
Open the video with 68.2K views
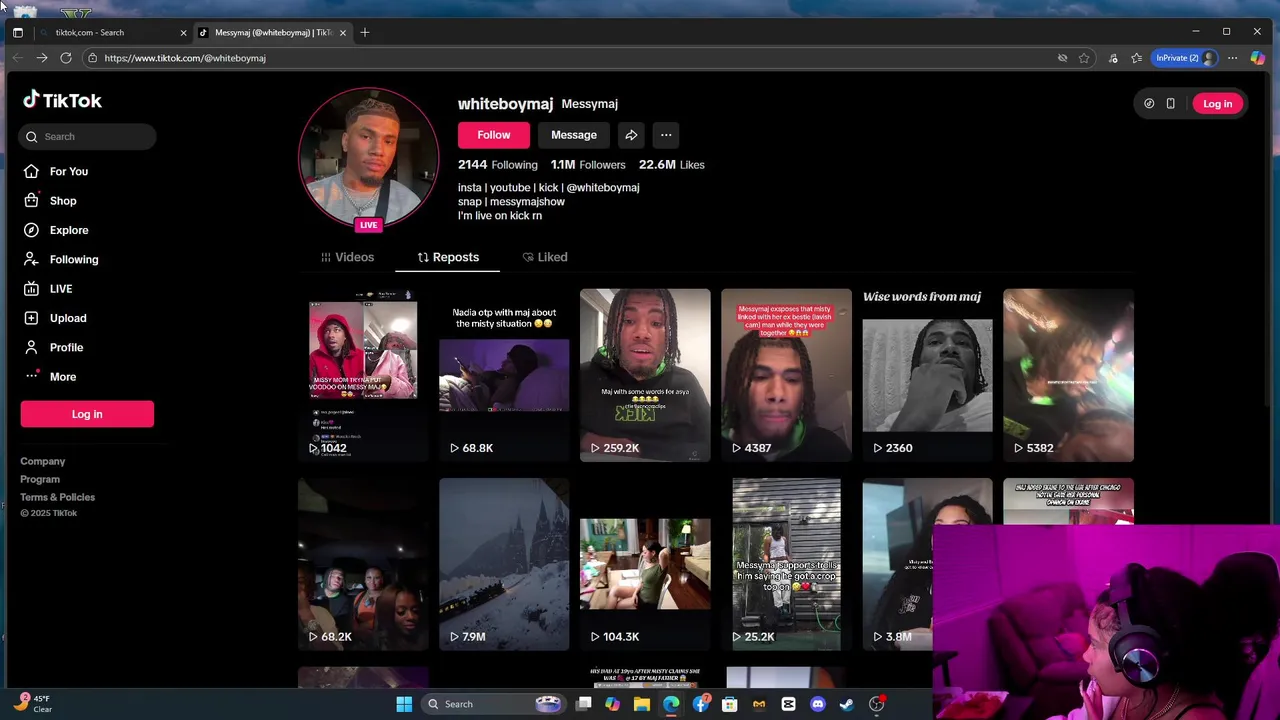pyautogui.click(x=363, y=564)
